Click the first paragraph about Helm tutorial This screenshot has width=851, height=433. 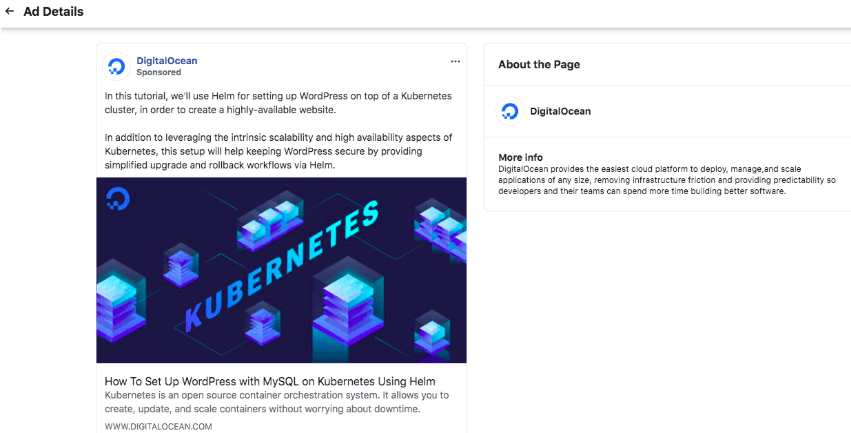pyautogui.click(x=277, y=102)
